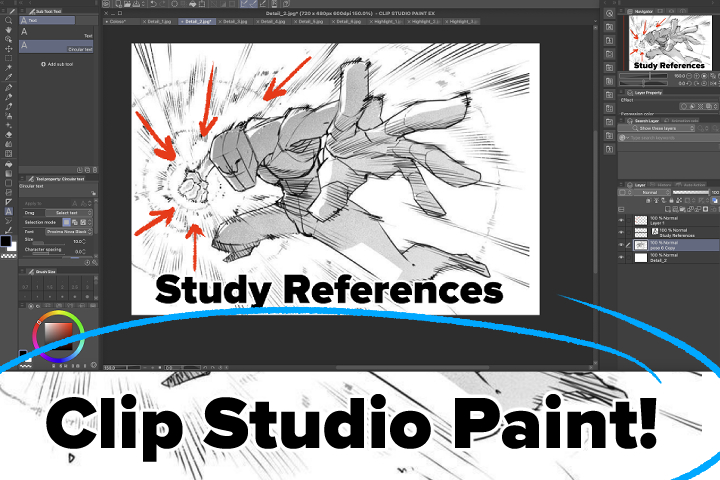Toggle Lock layer icon in Layer panel

(x=671, y=201)
